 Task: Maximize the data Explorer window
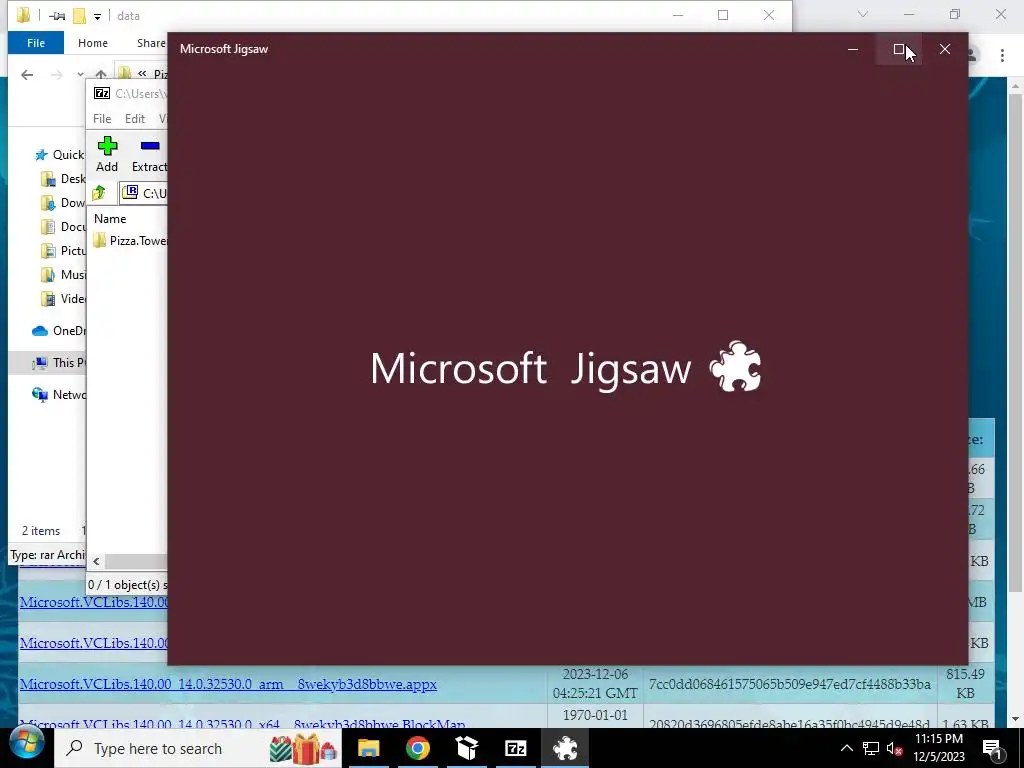(723, 15)
